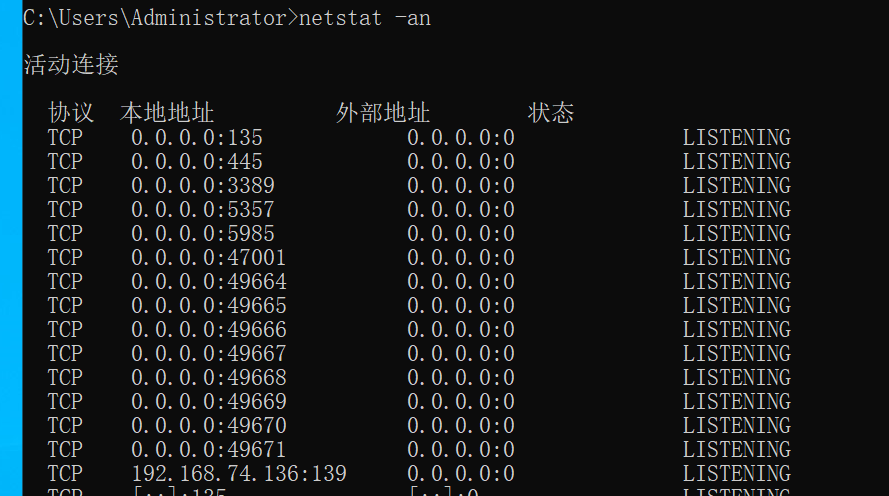Viewport: 889px width, 496px height.
Task: Click the 本地地址 column header
Action: pos(167,113)
